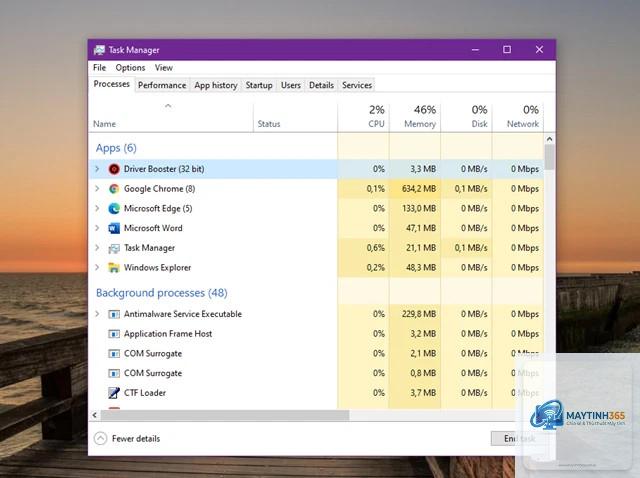Click Task Manager CPU value 0,6%
The width and height of the screenshot is (640, 478).
[x=376, y=248]
